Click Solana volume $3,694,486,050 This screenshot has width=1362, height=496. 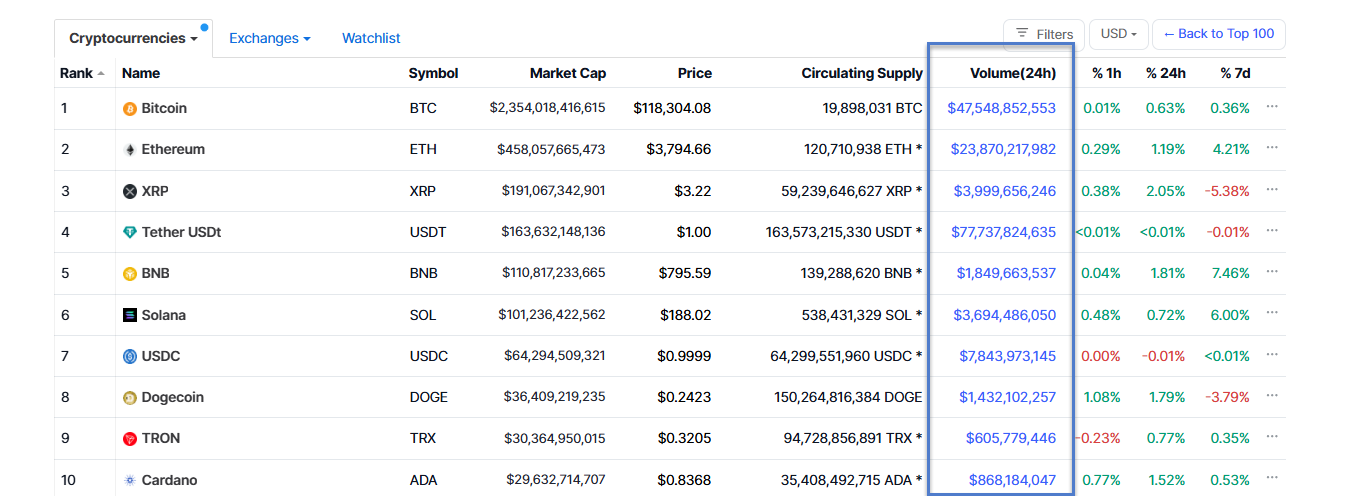[1005, 315]
